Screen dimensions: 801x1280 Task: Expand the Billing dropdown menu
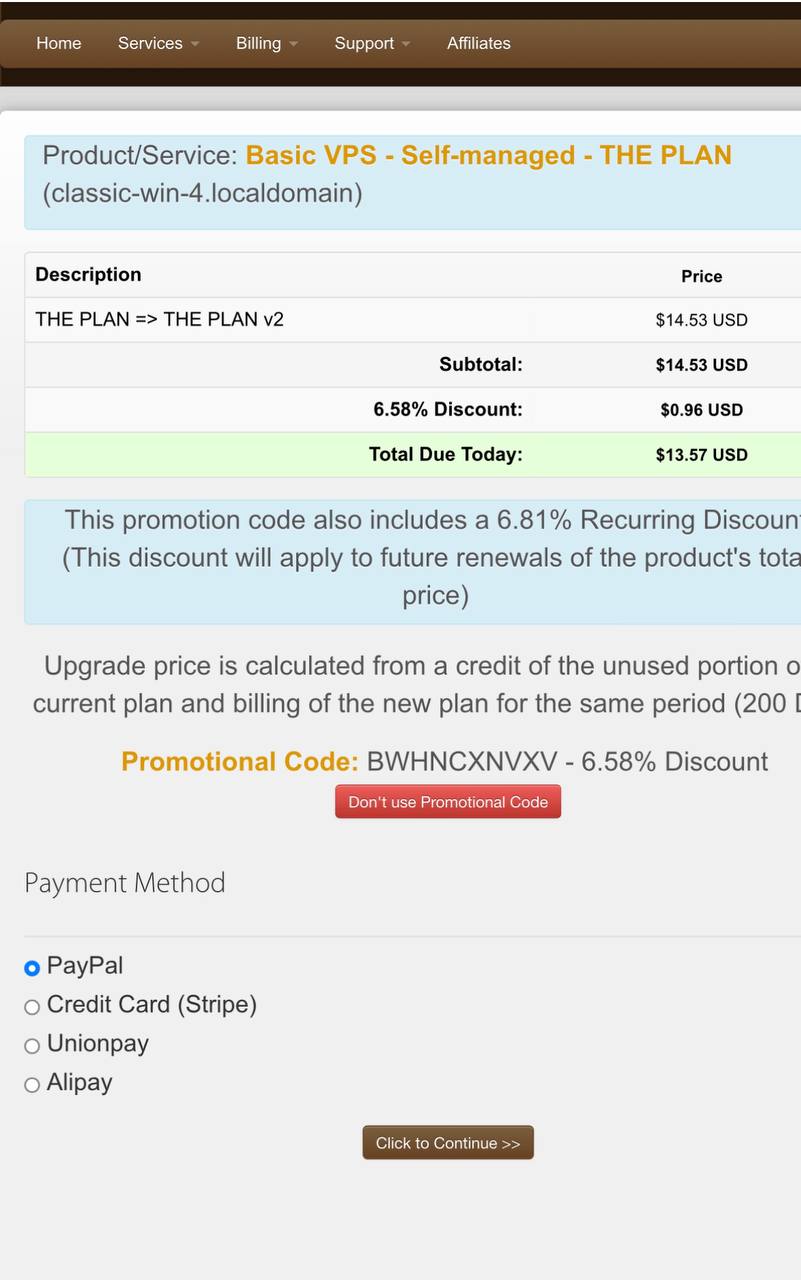266,43
